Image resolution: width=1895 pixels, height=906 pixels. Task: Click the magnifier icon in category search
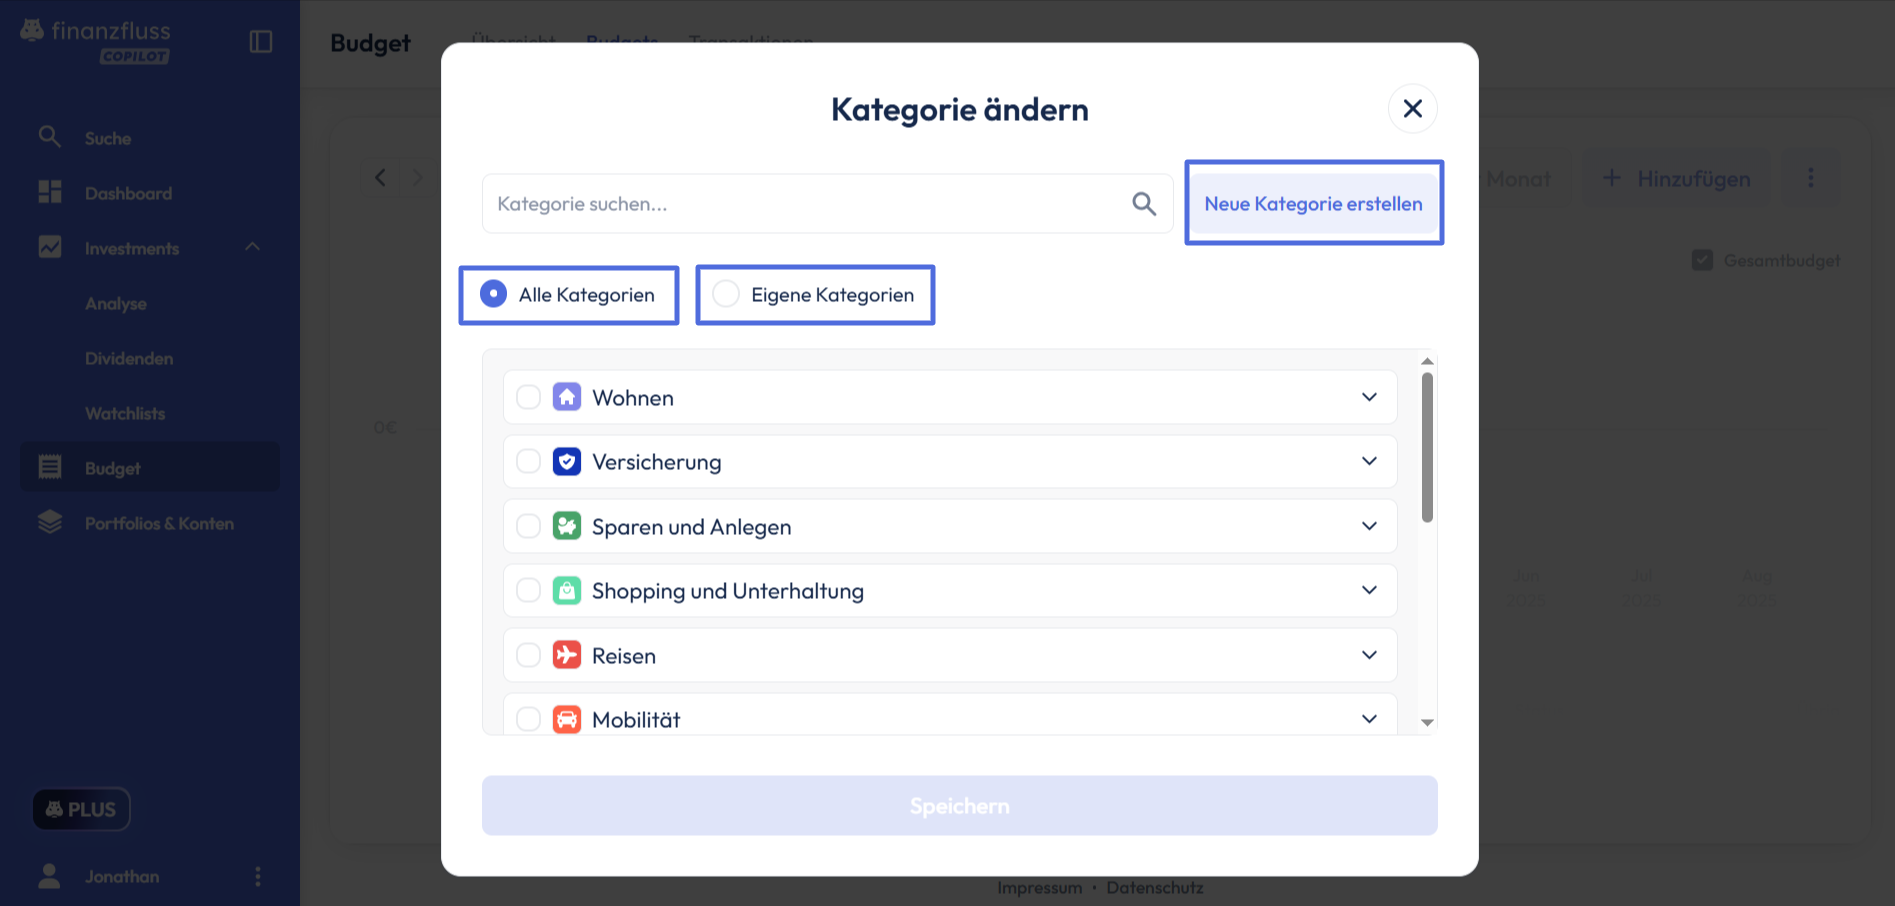(1144, 204)
